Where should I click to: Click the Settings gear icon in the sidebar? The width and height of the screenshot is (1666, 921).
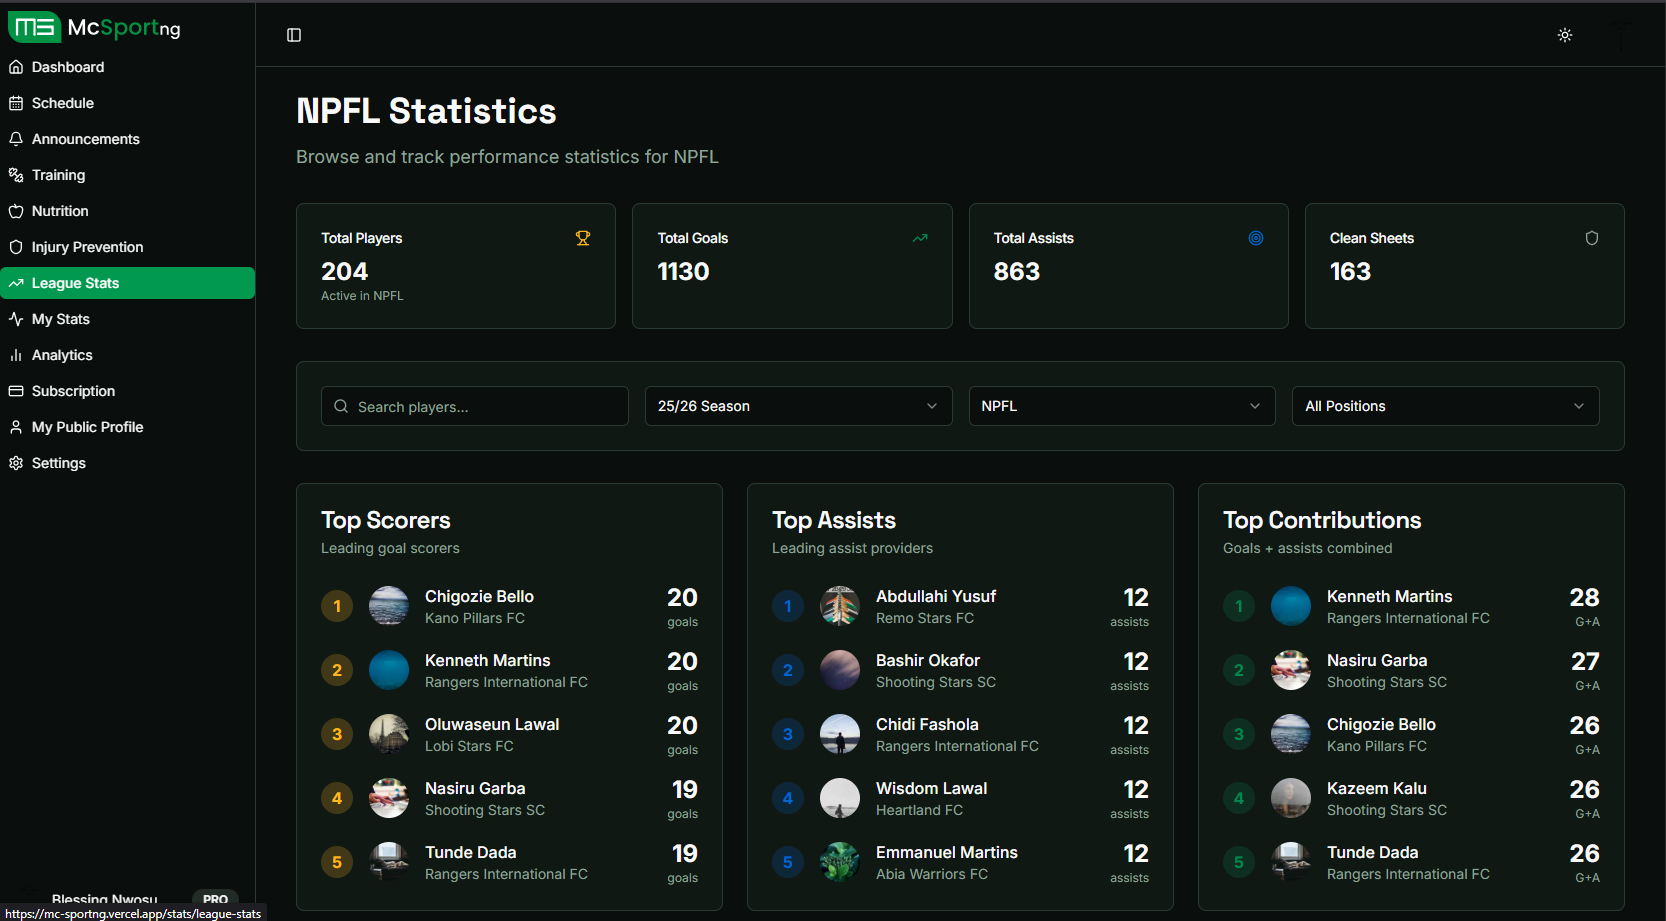tap(16, 463)
